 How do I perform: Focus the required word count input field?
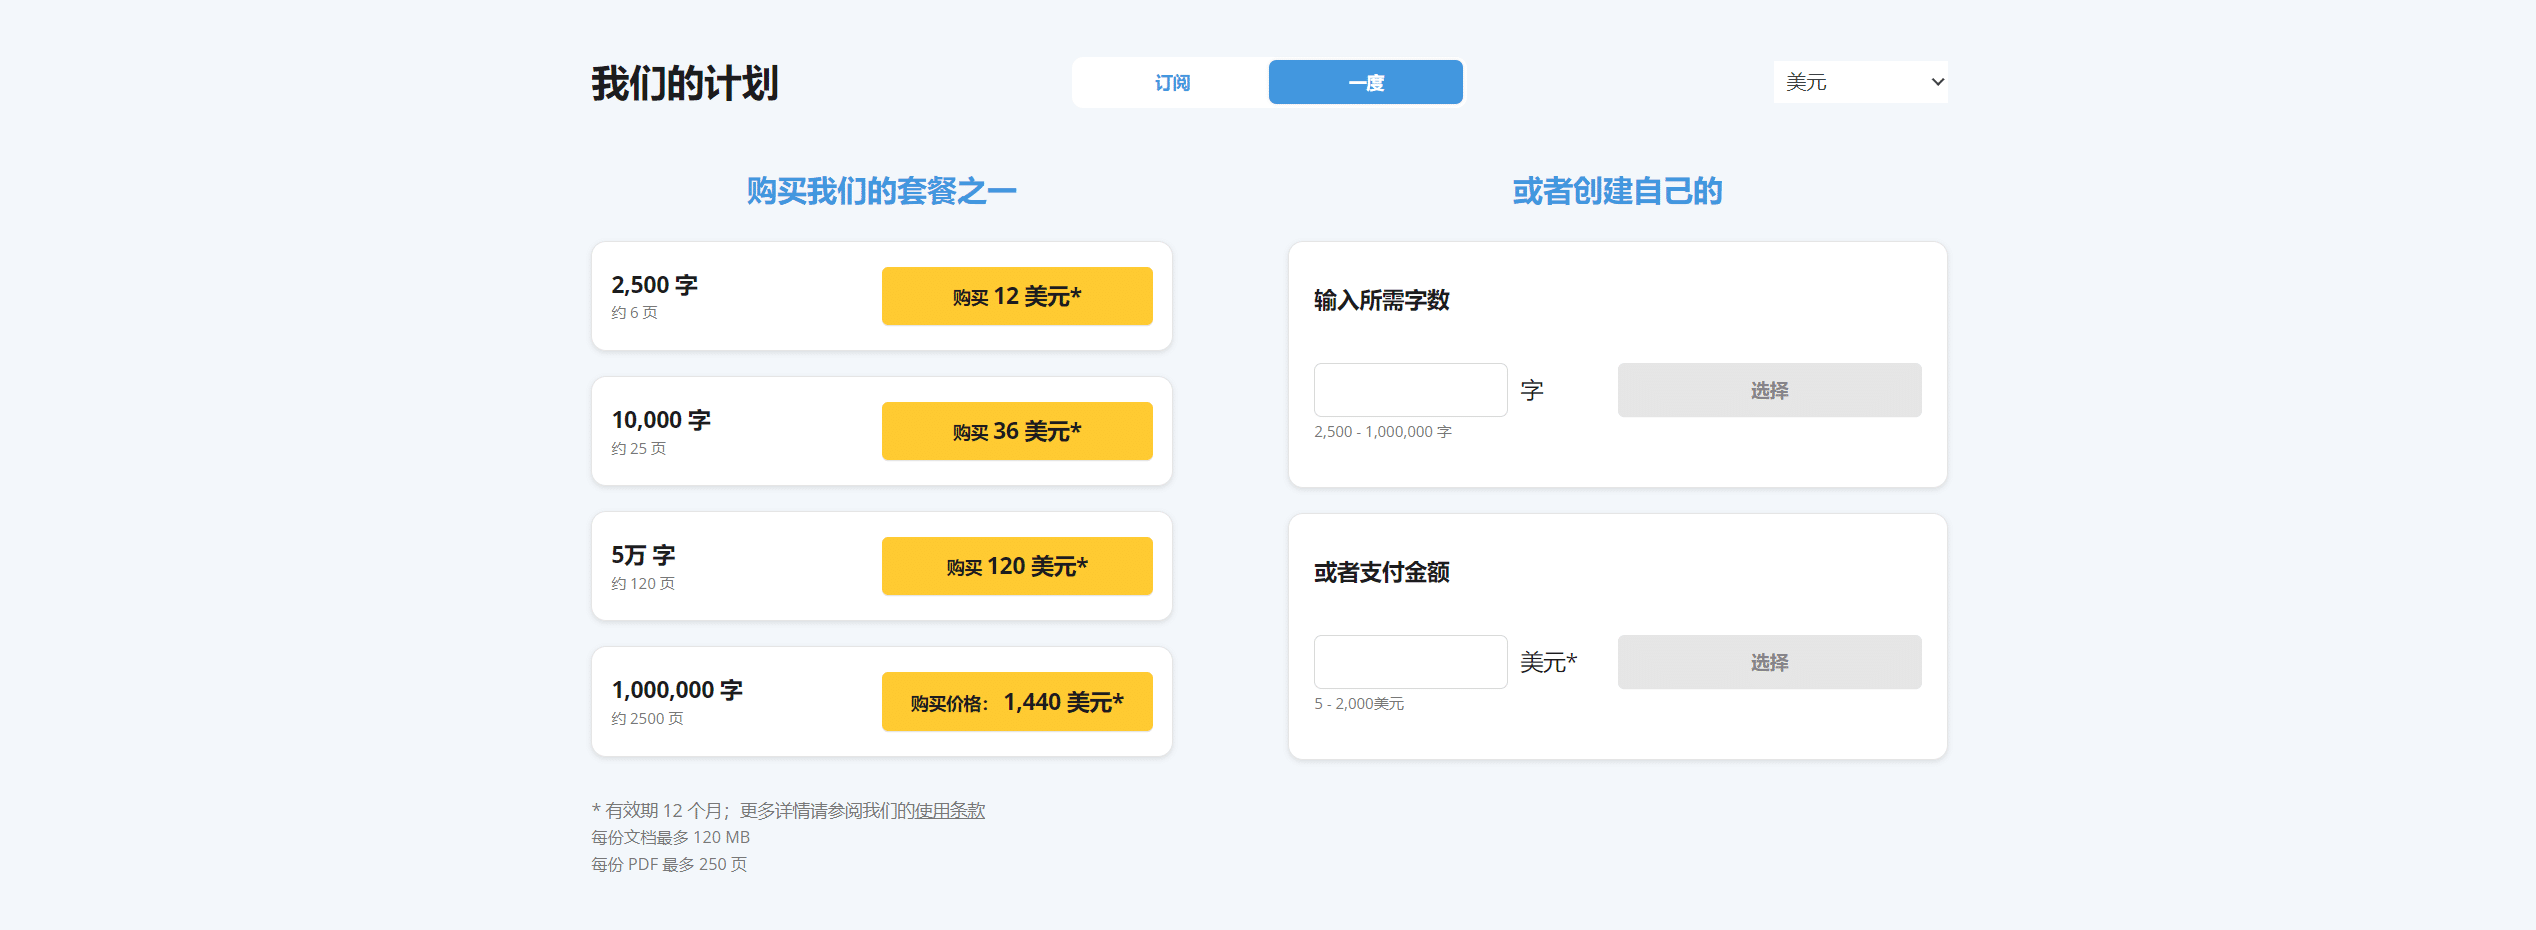point(1410,390)
